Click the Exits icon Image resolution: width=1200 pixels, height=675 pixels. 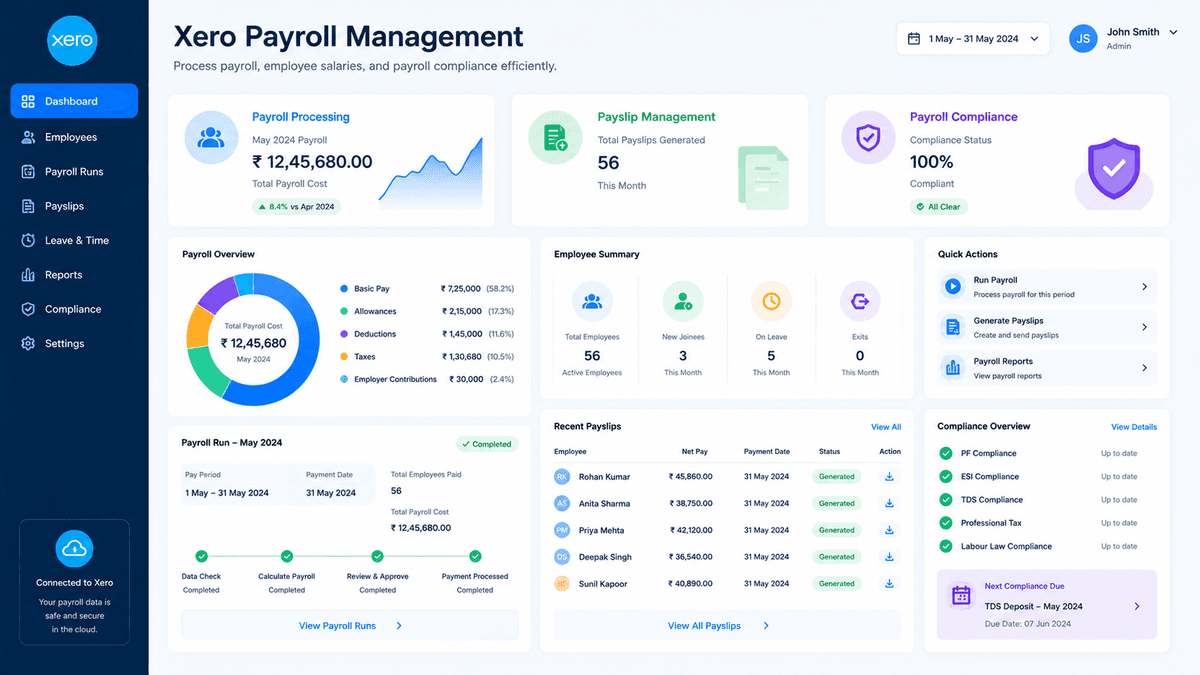pos(860,301)
